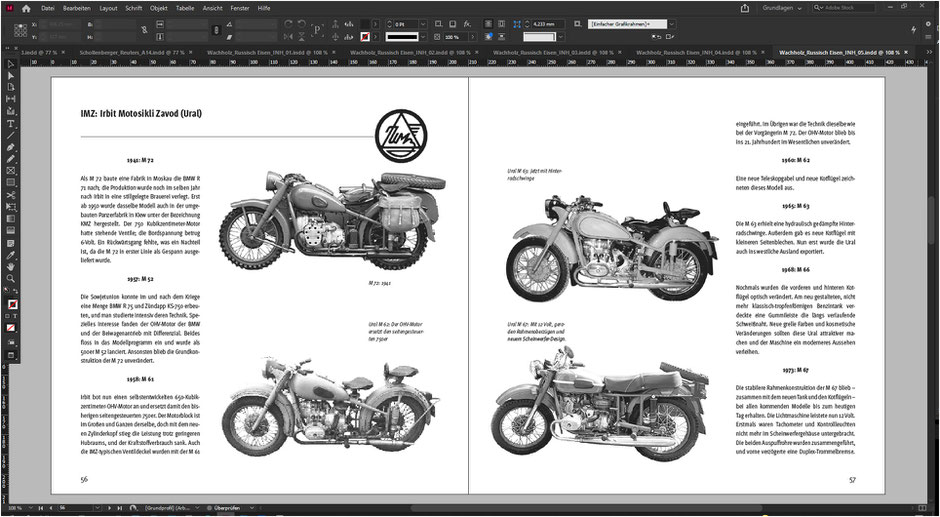
Task: Open the Datei menu
Action: pos(48,8)
